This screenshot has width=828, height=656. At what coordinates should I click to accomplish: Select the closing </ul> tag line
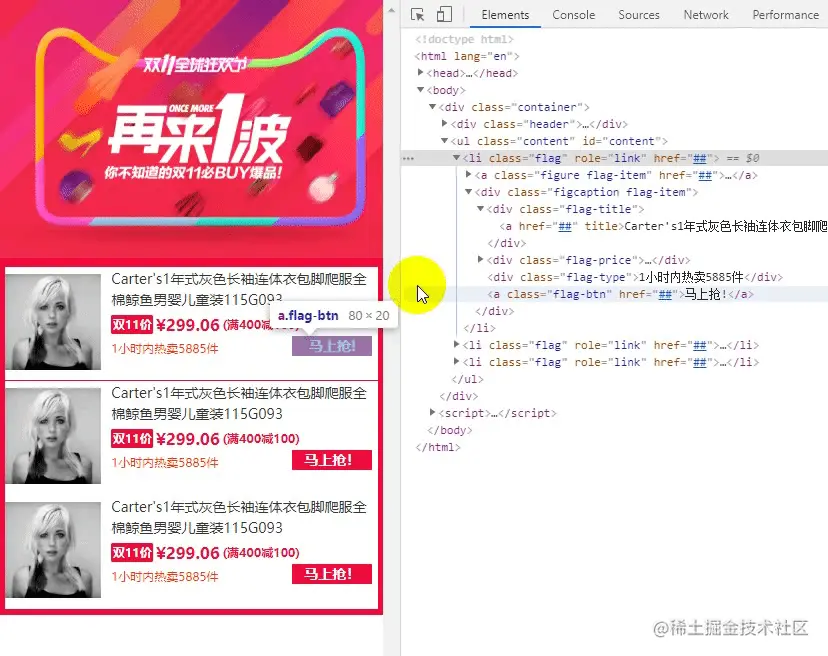coord(467,379)
